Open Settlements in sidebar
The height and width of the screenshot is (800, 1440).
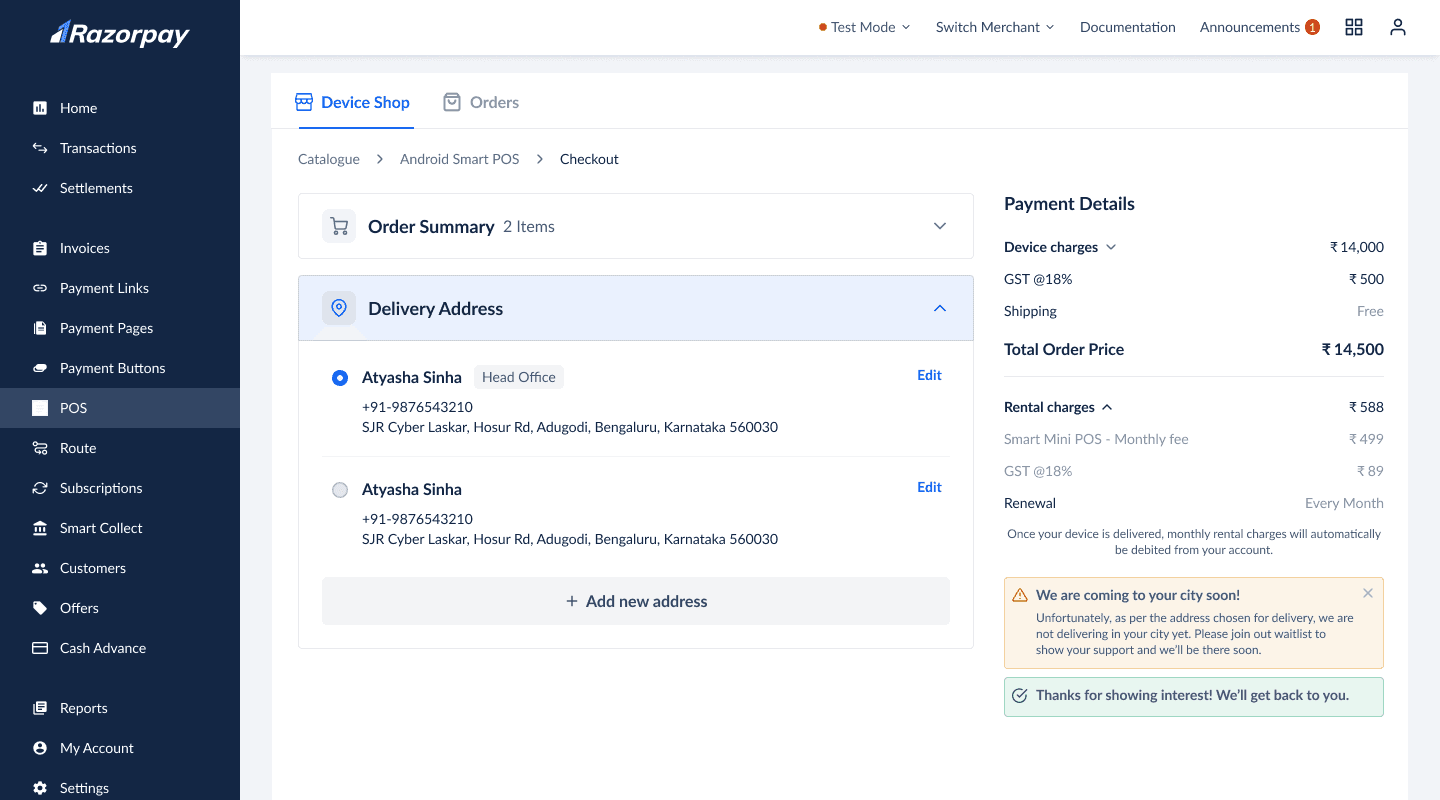point(120,188)
